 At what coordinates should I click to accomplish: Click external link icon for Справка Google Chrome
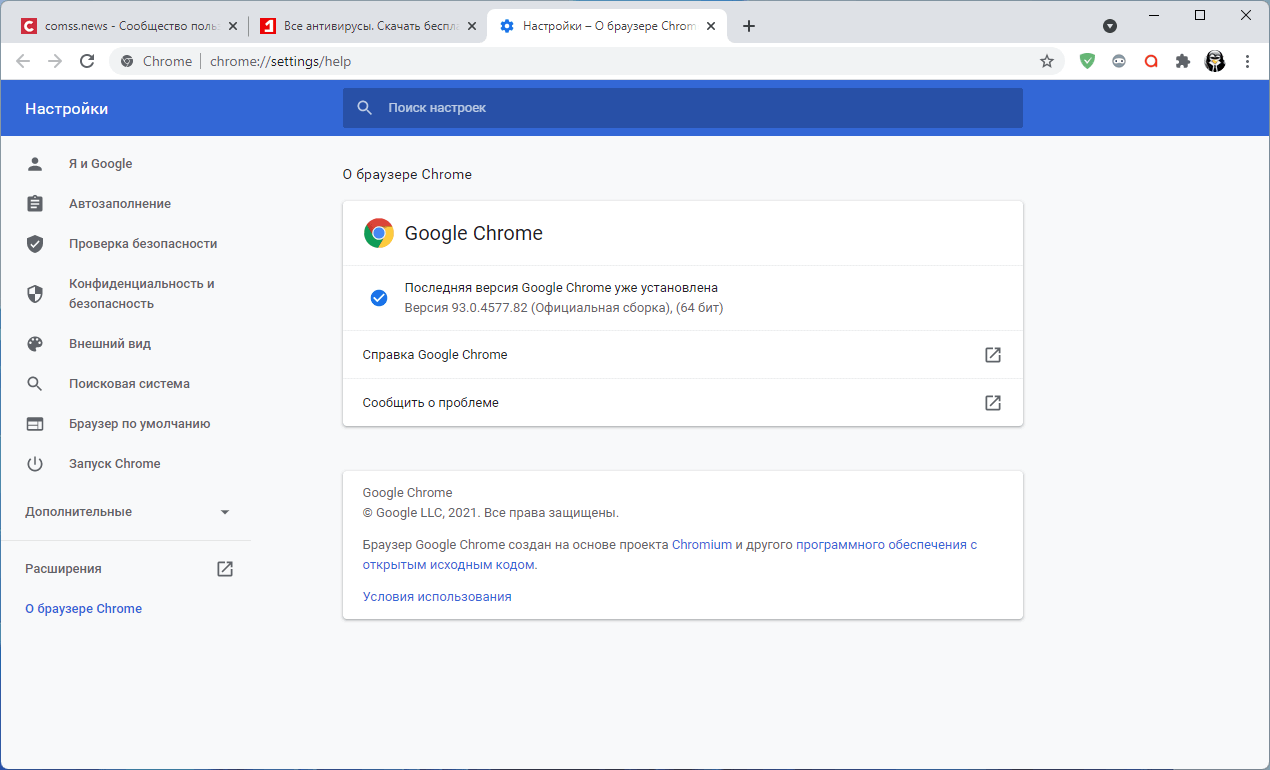tap(993, 355)
